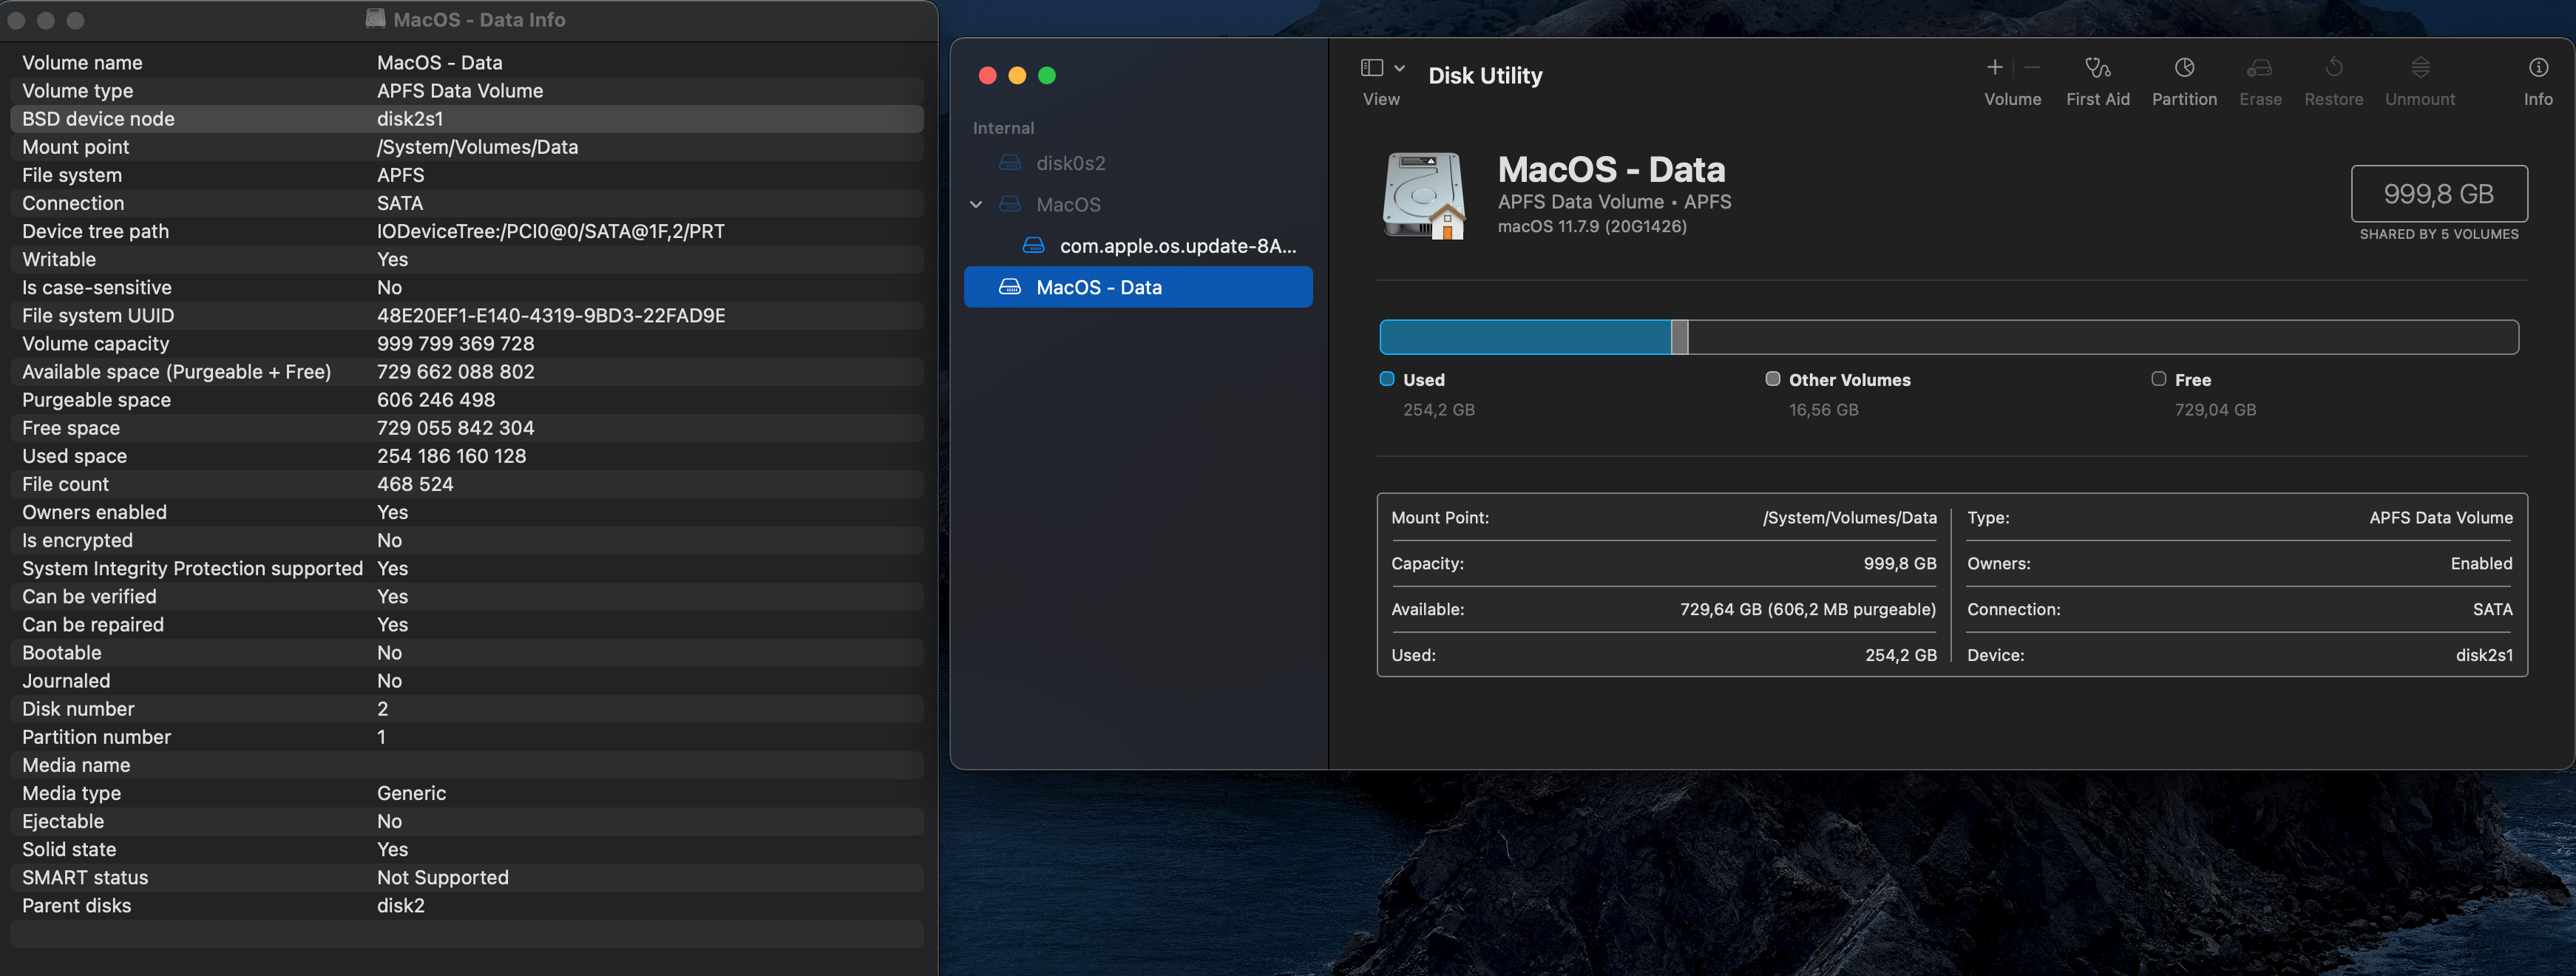Click the 999,8 GB capacity box
Image resolution: width=2576 pixels, height=976 pixels.
[2438, 193]
